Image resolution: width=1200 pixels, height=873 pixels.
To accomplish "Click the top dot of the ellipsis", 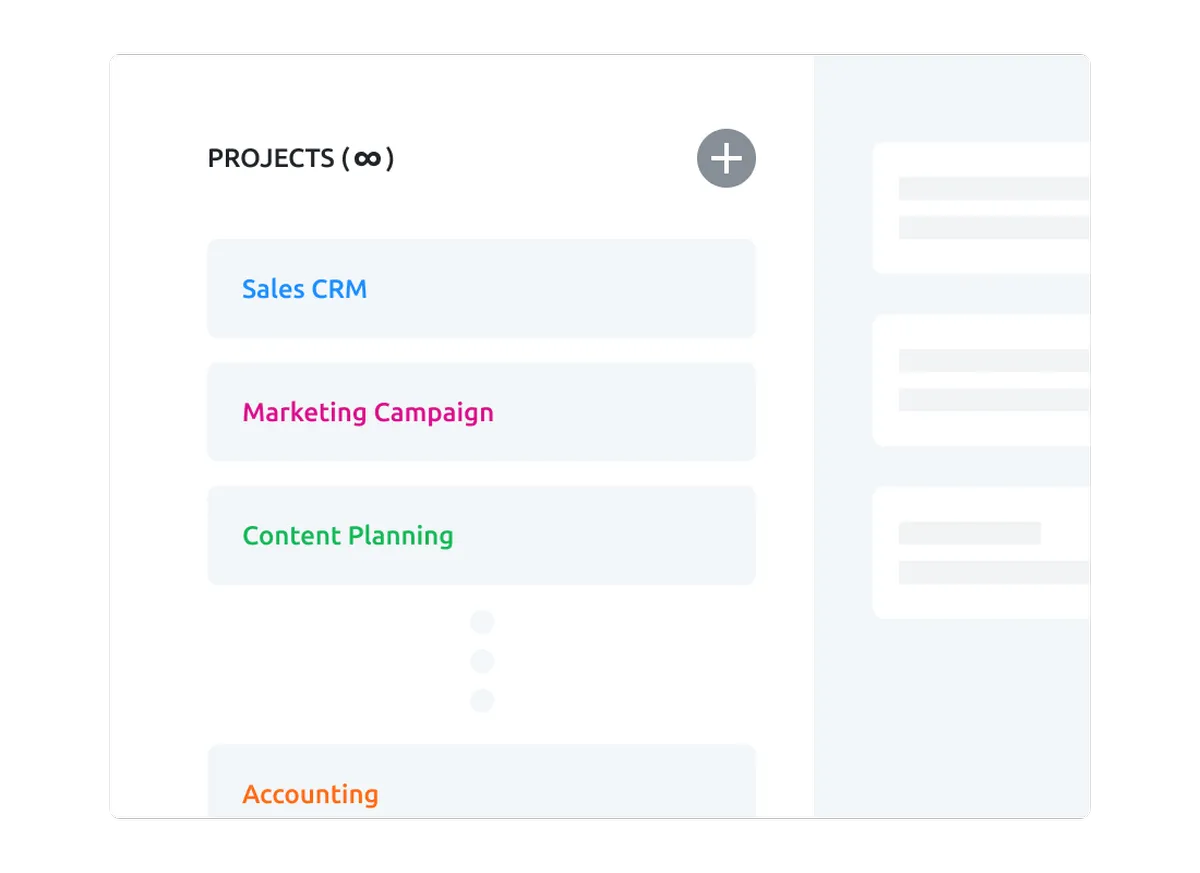I will [482, 623].
